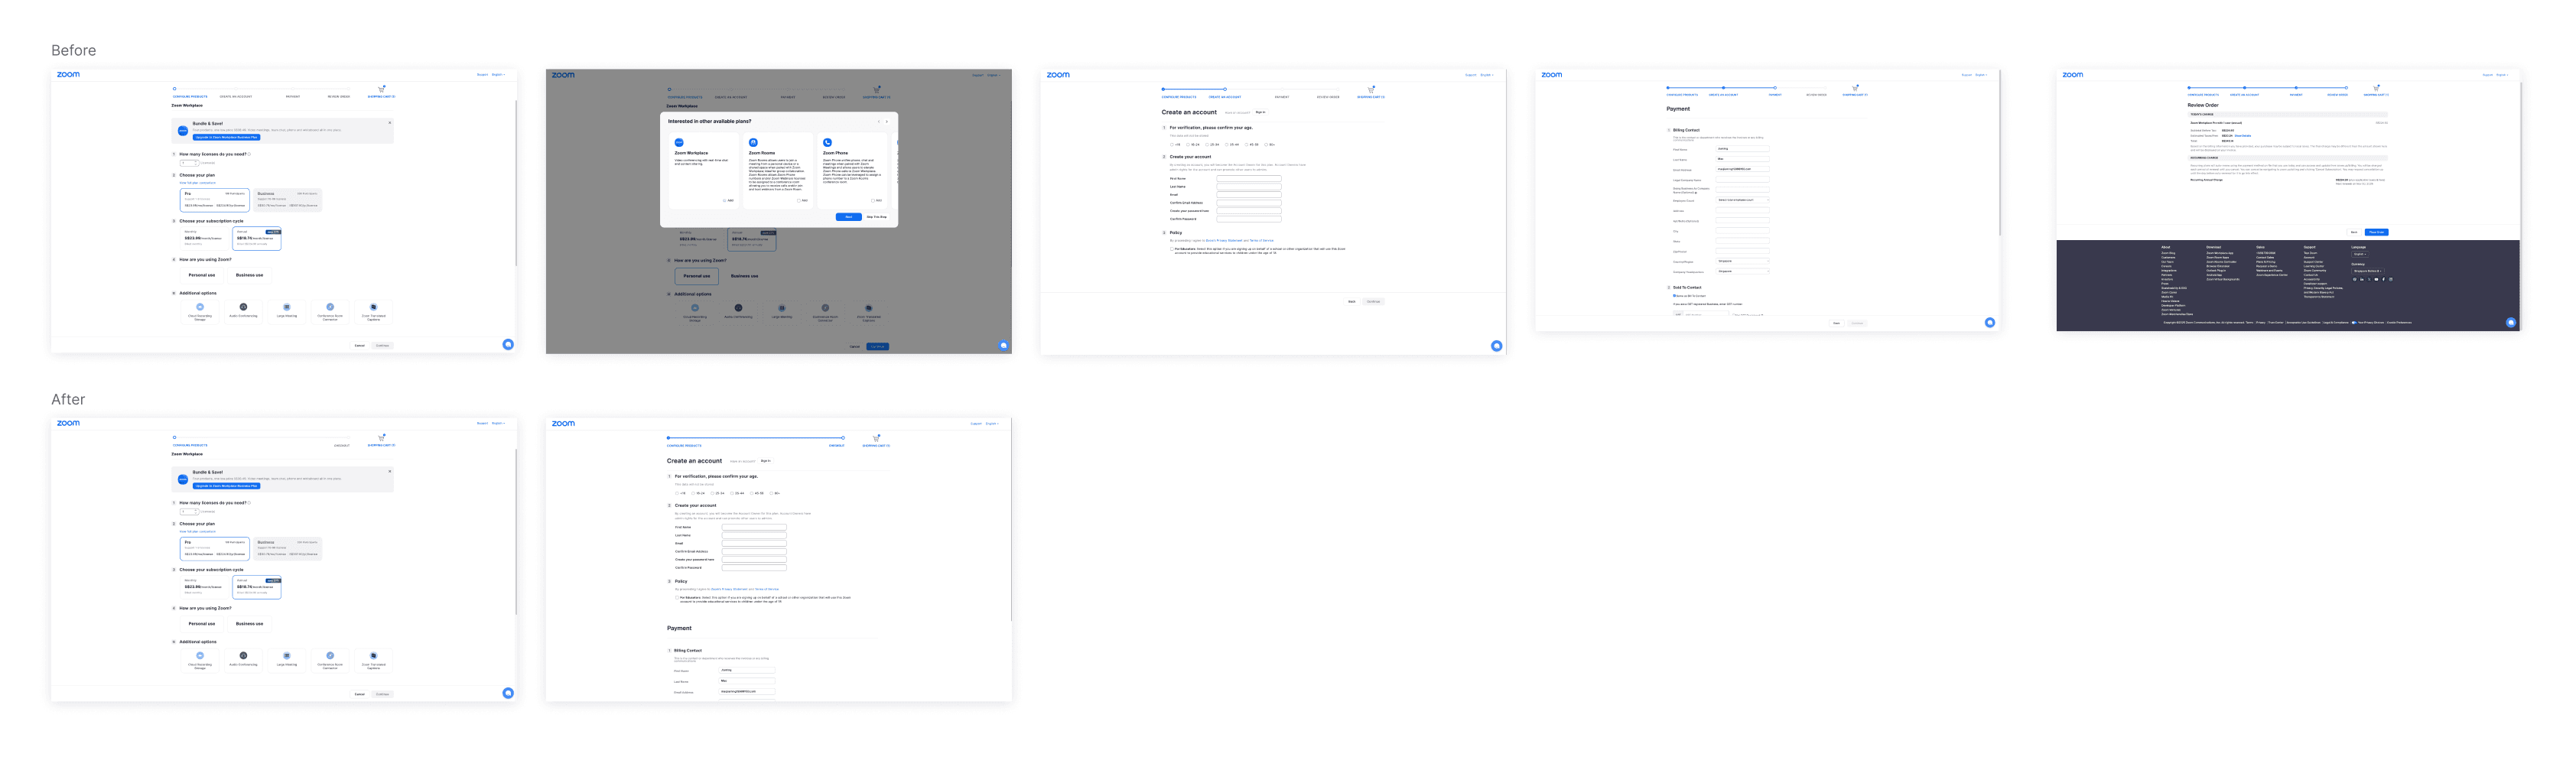Open the Country/Region dropdown showing Singapore
Viewport: 2576px width, 757px height.
tap(1743, 262)
